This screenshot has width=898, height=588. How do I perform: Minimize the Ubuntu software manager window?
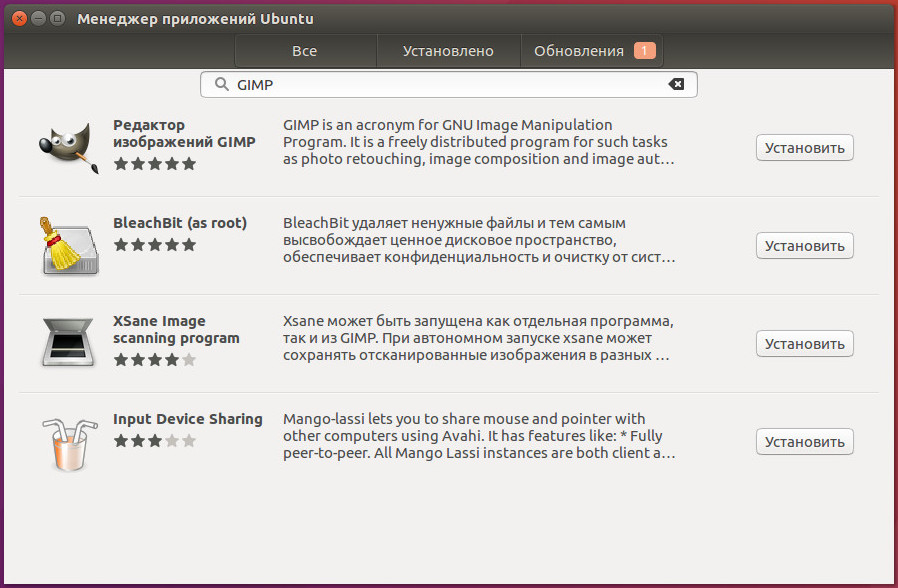(38, 18)
